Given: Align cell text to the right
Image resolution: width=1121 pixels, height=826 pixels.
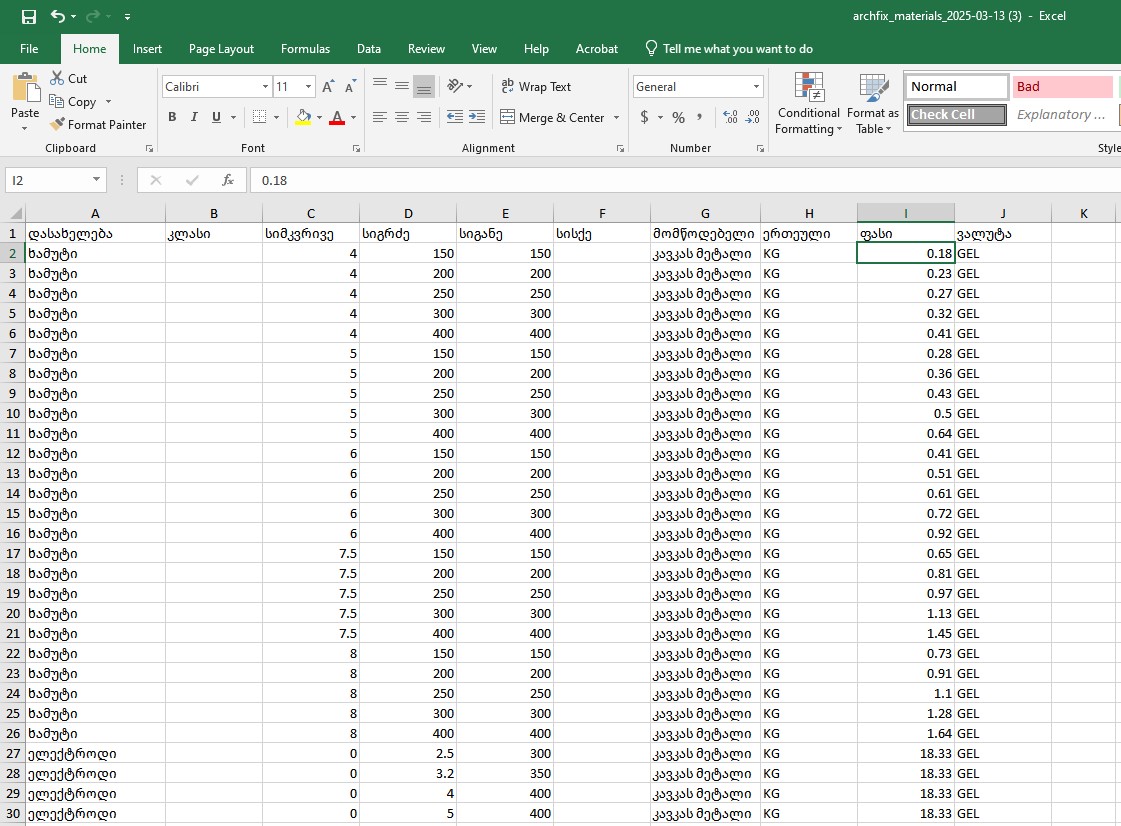Looking at the screenshot, I should coord(424,117).
